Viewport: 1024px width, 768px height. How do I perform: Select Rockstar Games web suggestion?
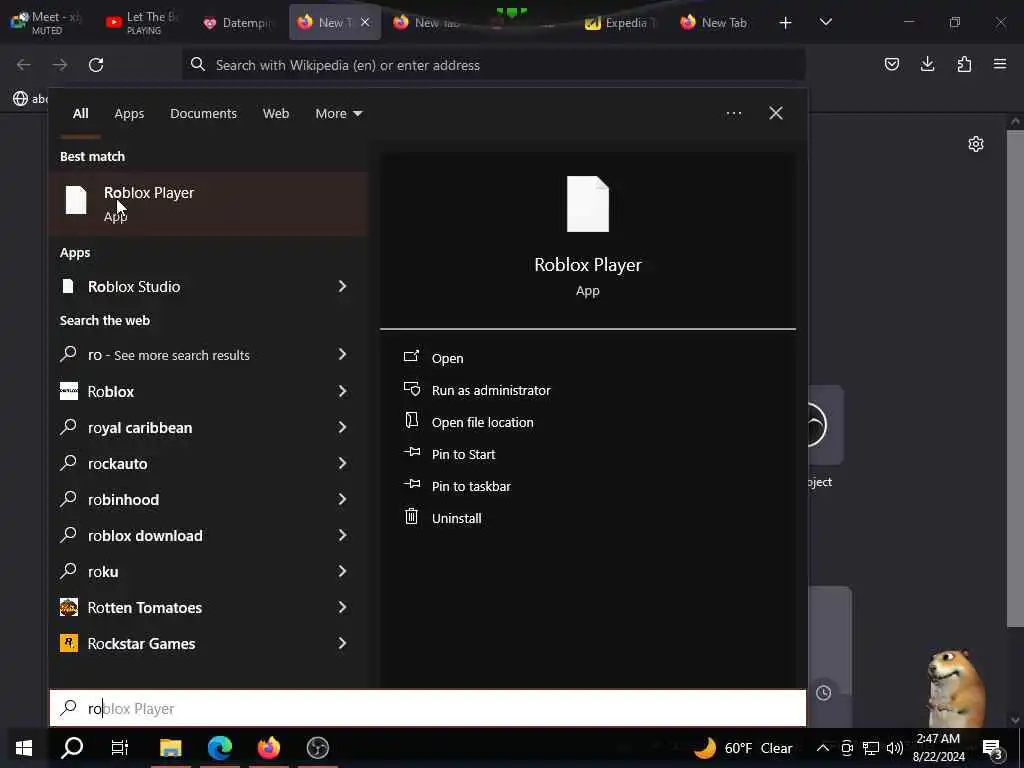(141, 643)
